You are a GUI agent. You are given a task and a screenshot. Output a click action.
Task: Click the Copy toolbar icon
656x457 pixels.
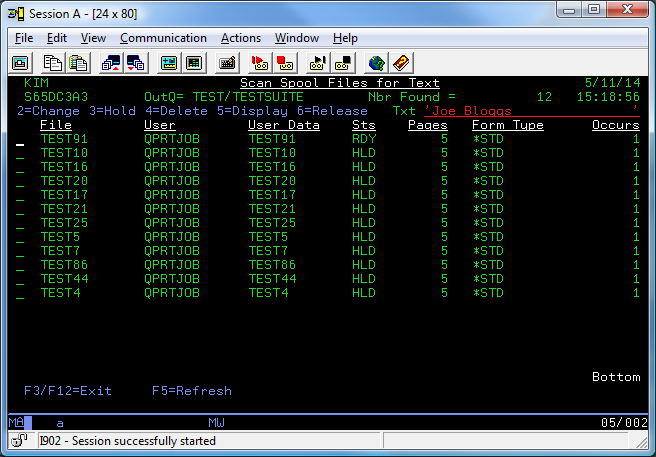pyautogui.click(x=52, y=62)
